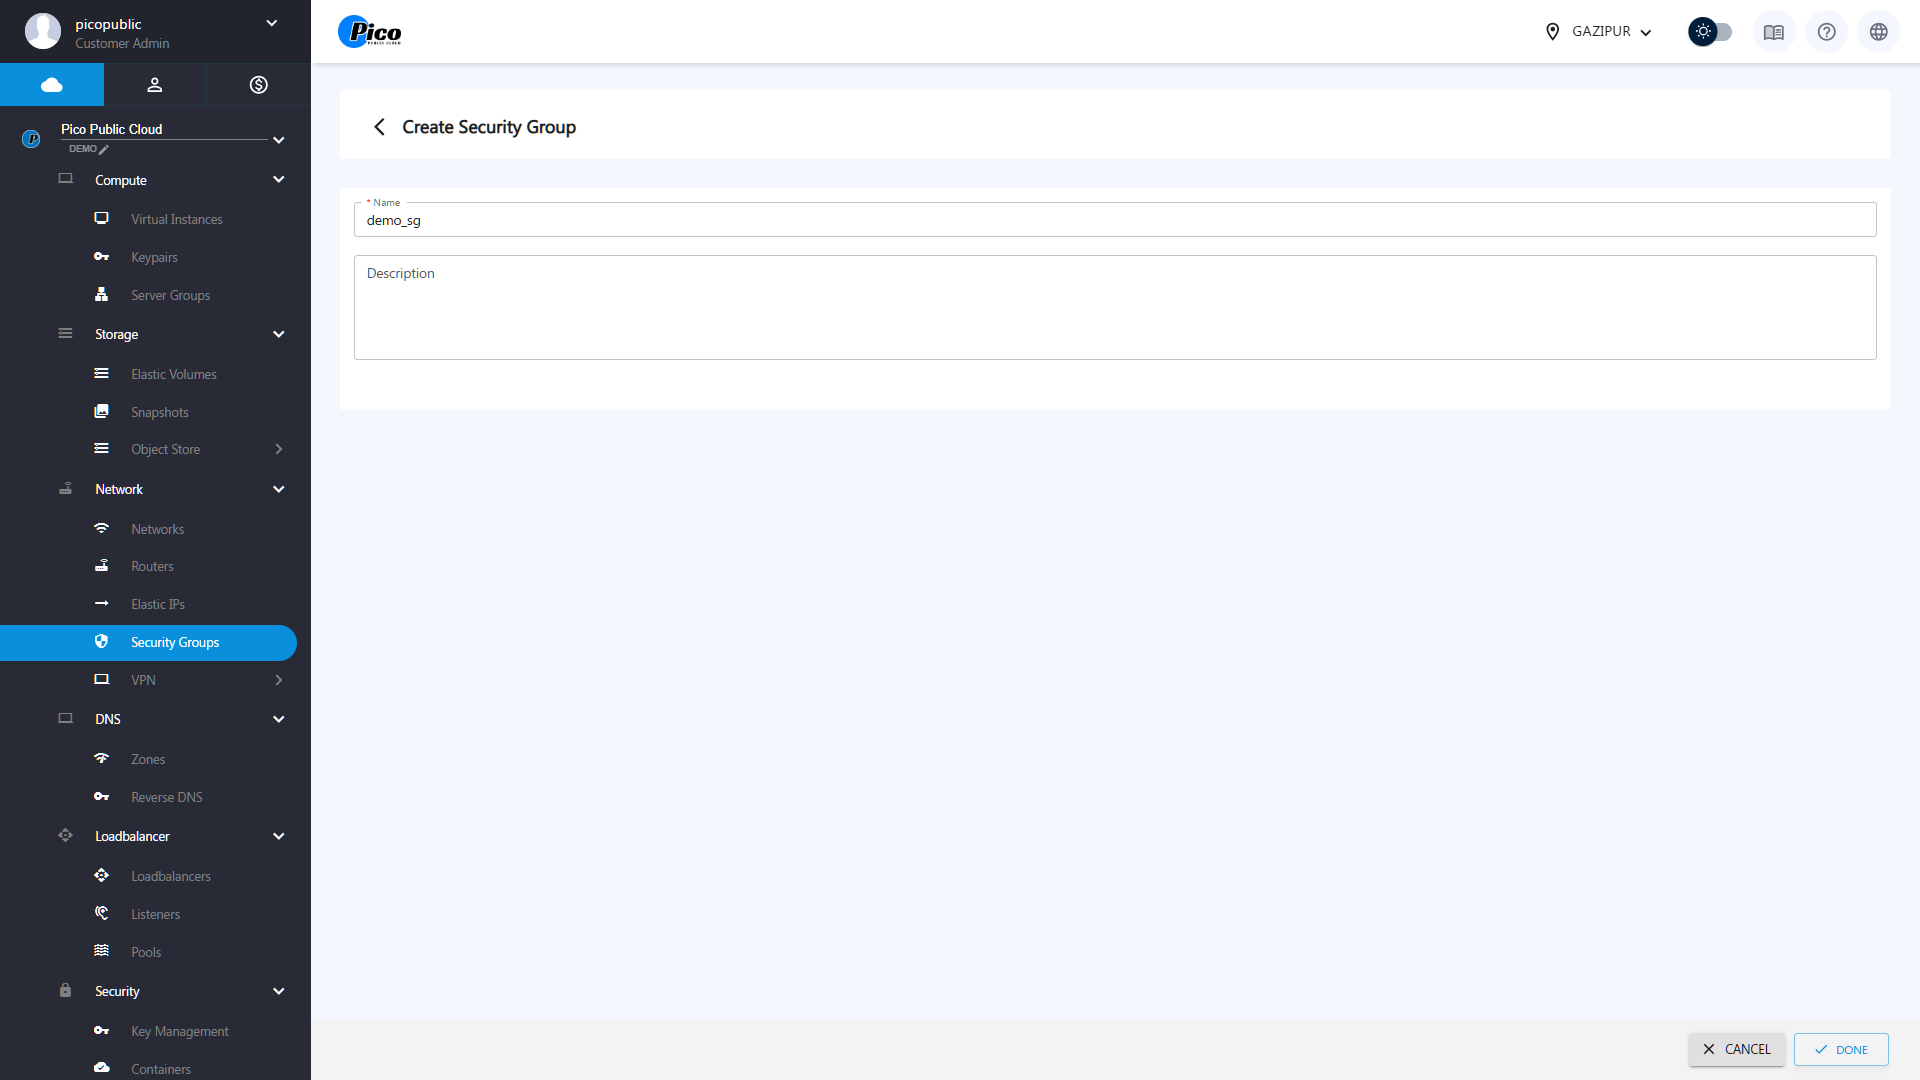The height and width of the screenshot is (1080, 1920).
Task: Click the DONE button
Action: click(x=1840, y=1049)
